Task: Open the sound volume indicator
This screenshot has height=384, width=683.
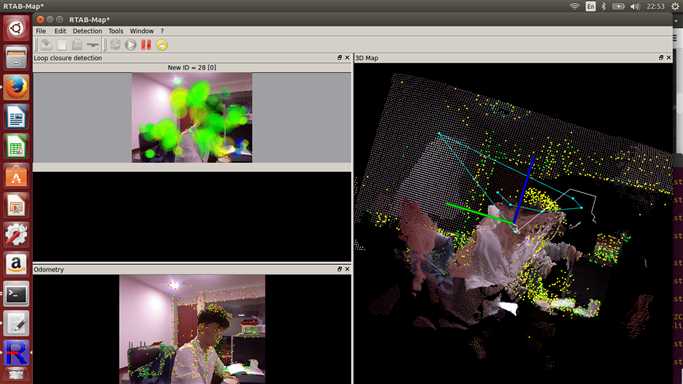Action: (x=635, y=6)
